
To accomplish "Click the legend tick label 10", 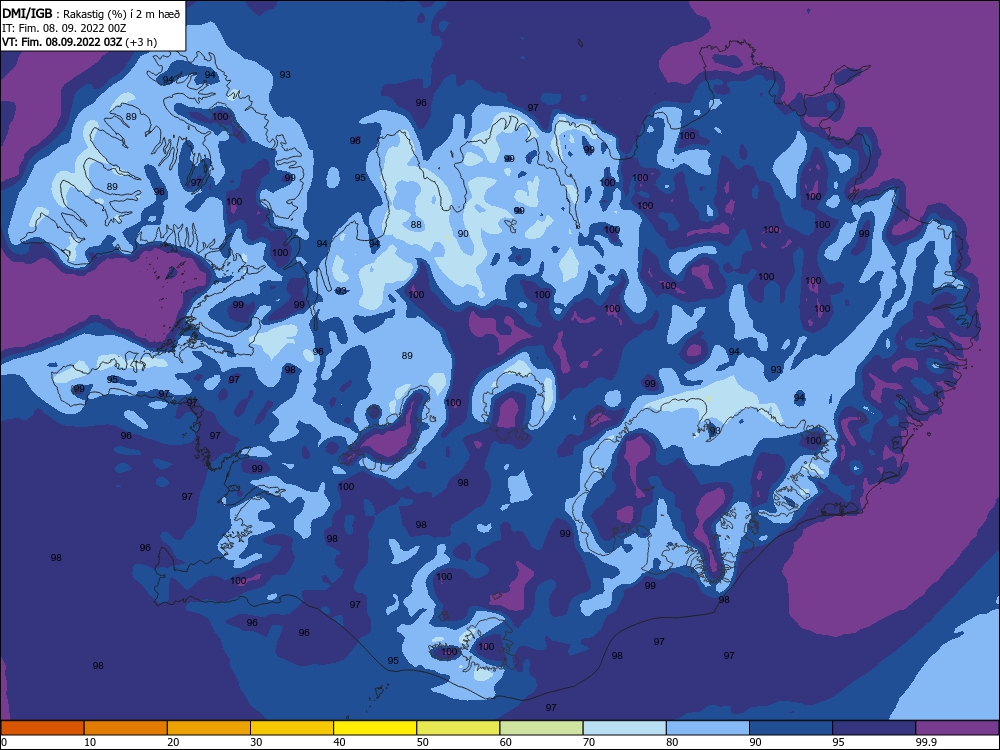I will coord(90,742).
